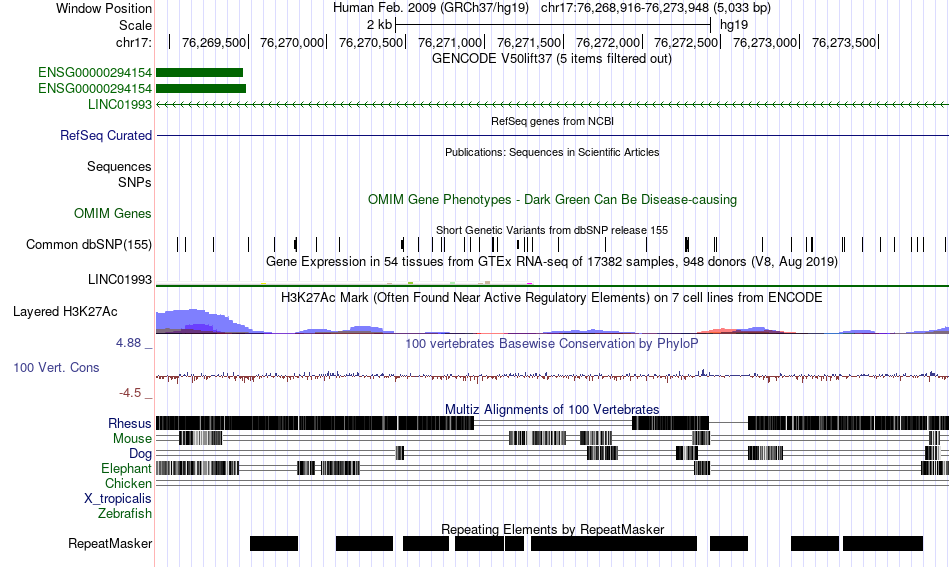Click the Sequences track label
Image resolution: width=950 pixels, height=567 pixels.
click(119, 167)
